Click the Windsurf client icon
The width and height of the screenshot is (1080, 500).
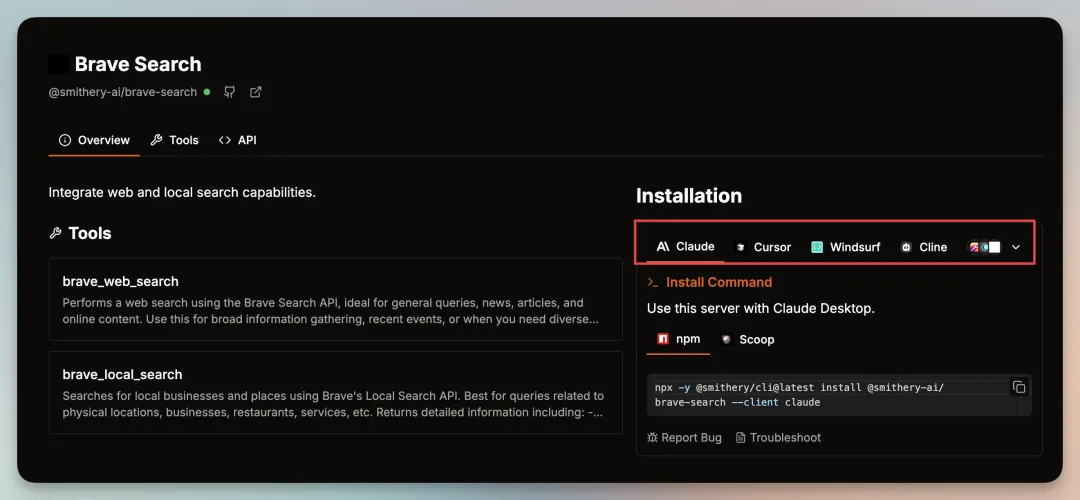(x=817, y=247)
